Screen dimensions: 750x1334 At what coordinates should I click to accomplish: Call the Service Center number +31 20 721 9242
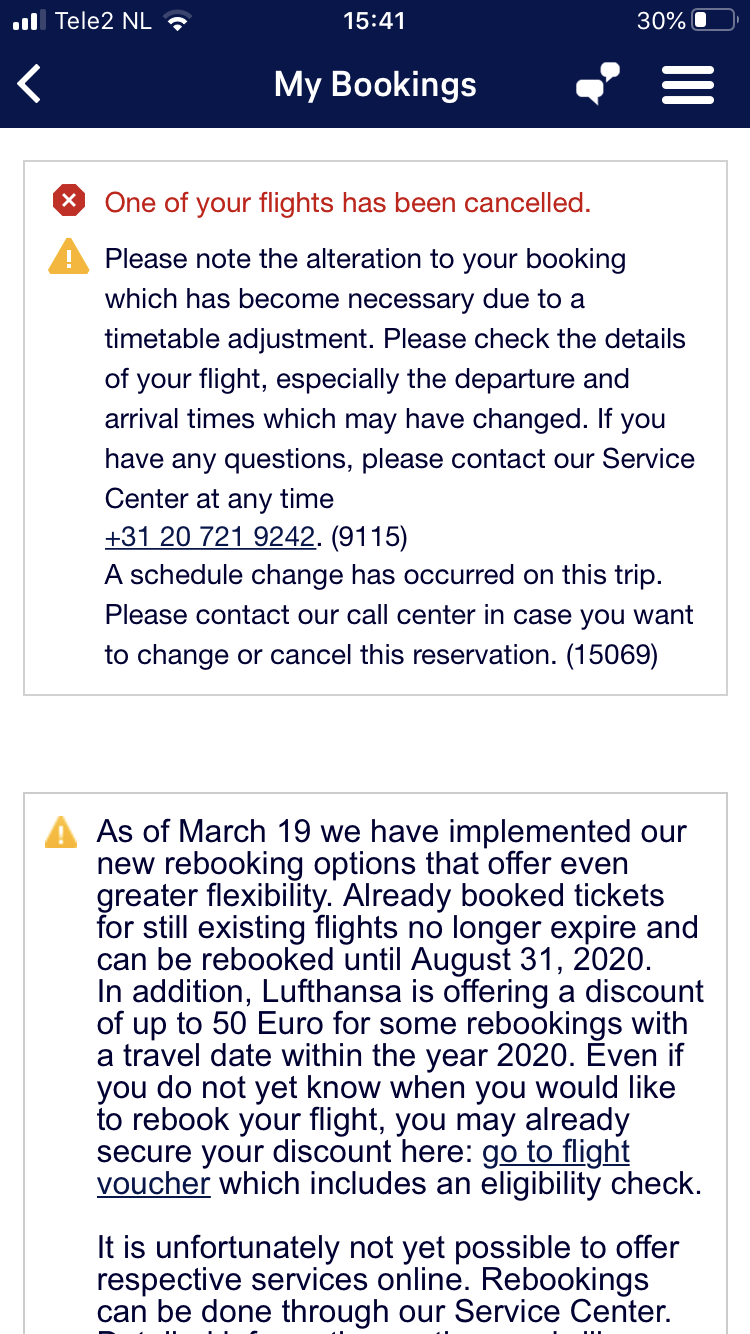tap(209, 537)
